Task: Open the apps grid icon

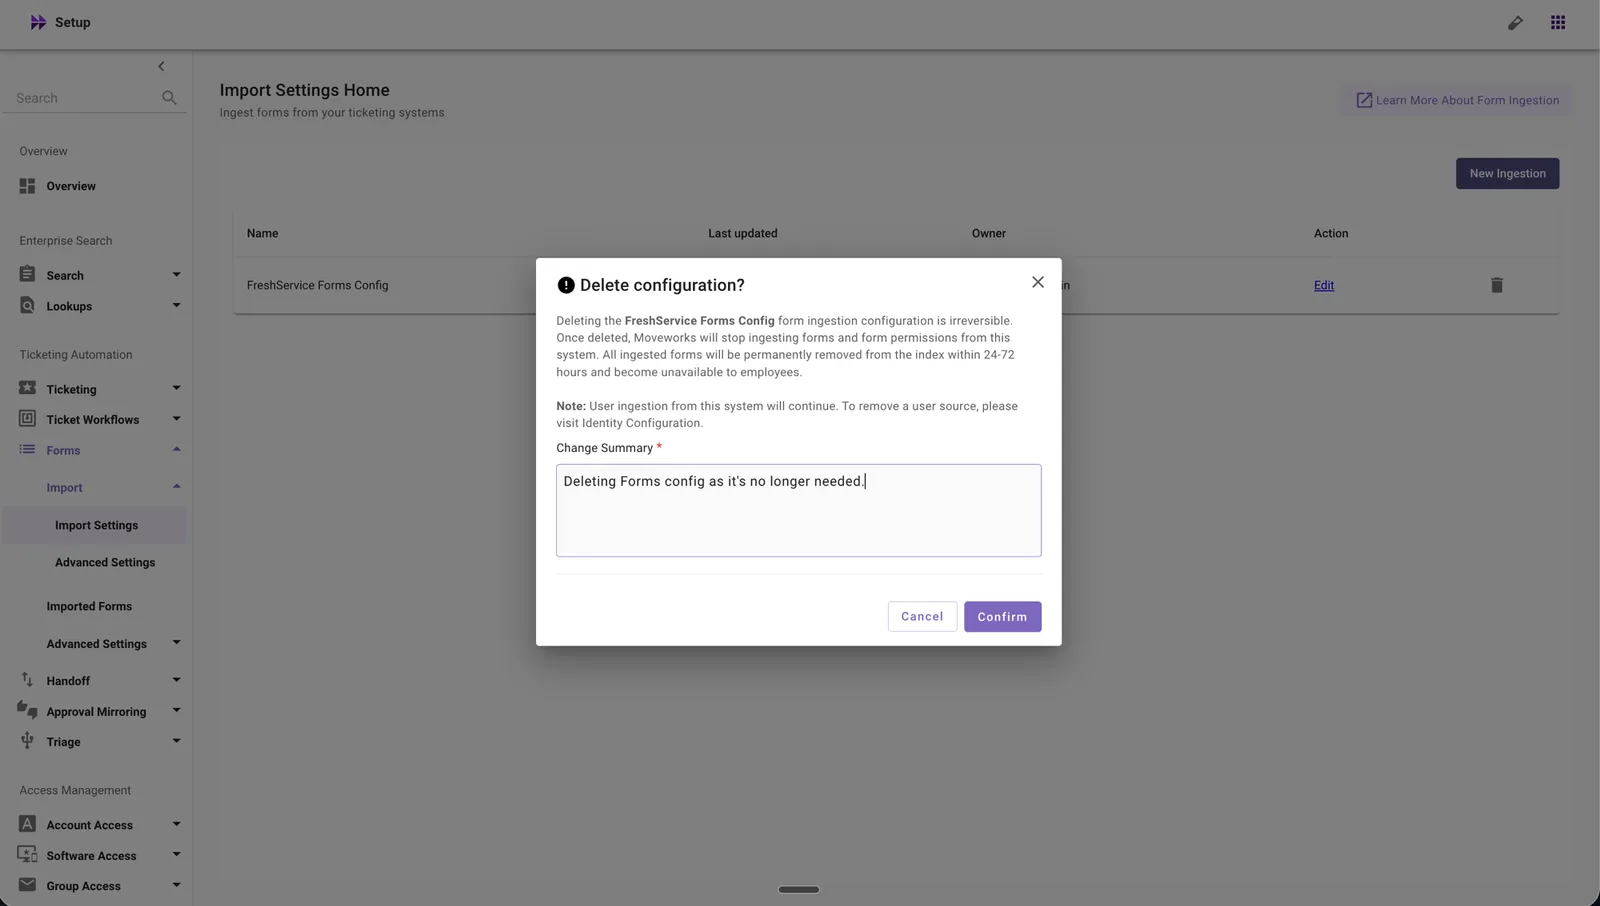Action: point(1558,22)
